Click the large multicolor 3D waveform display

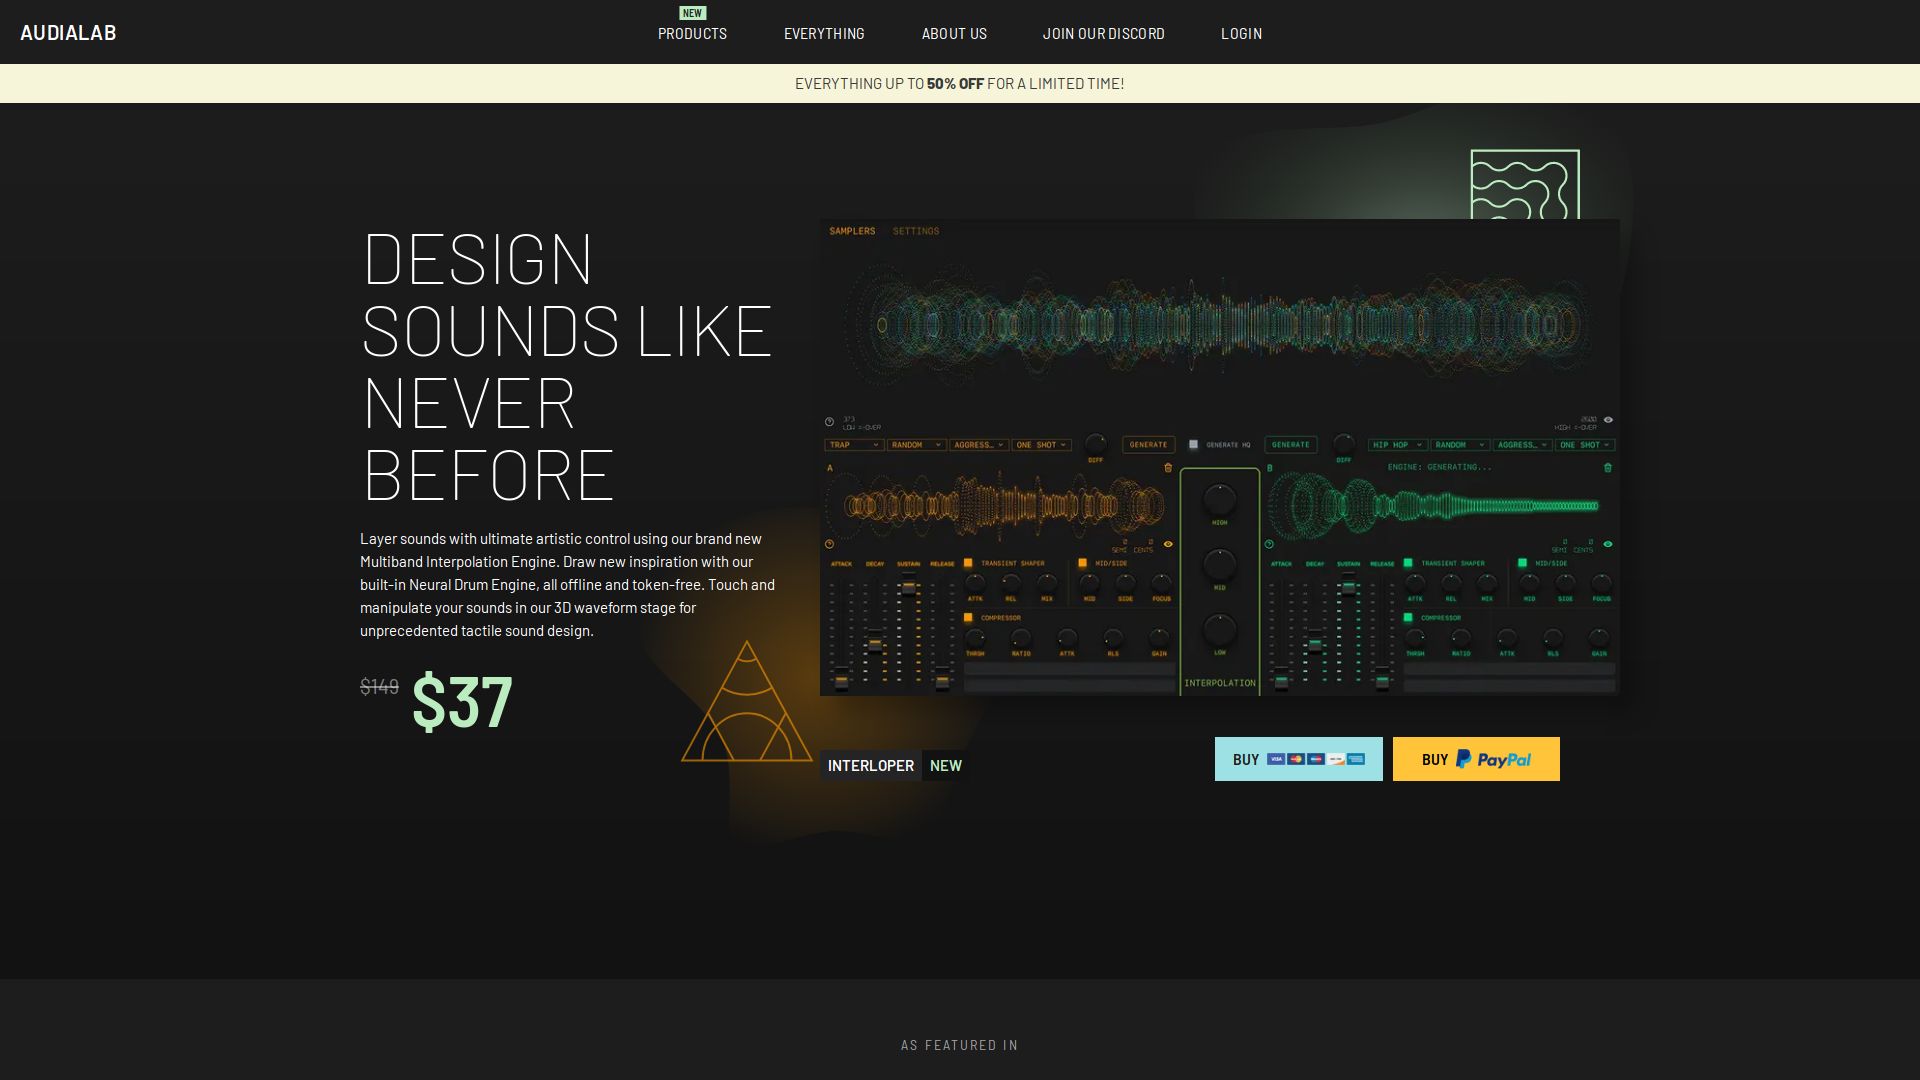1219,325
